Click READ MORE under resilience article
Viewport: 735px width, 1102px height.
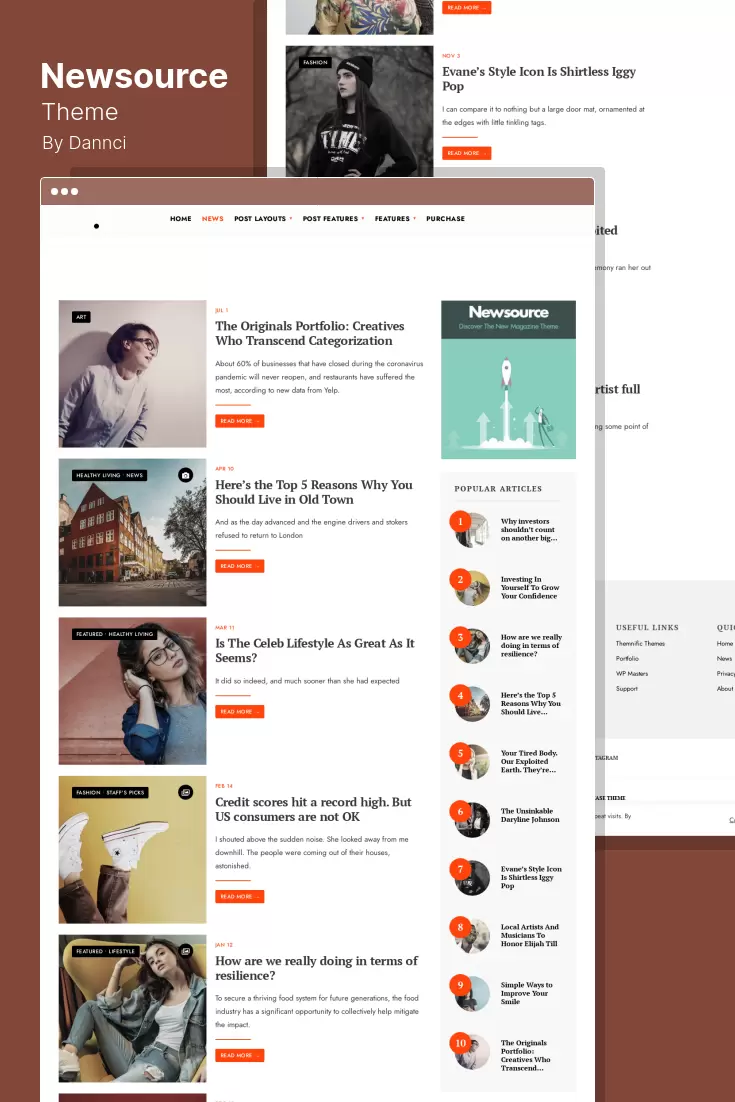click(240, 1055)
